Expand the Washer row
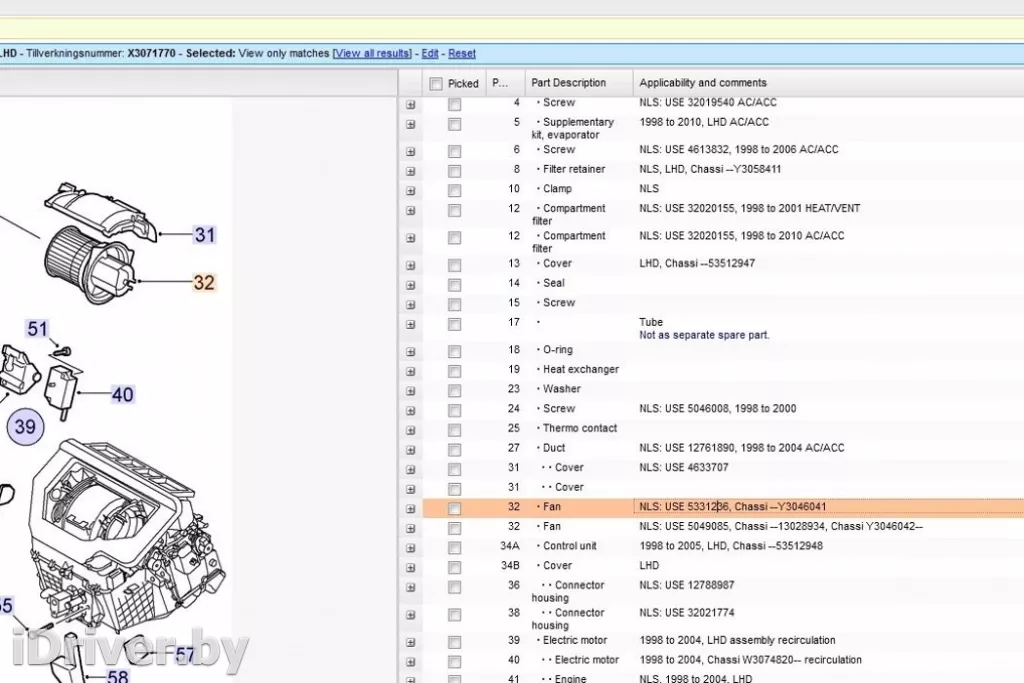Screen dimensions: 1024x683 coord(410,390)
